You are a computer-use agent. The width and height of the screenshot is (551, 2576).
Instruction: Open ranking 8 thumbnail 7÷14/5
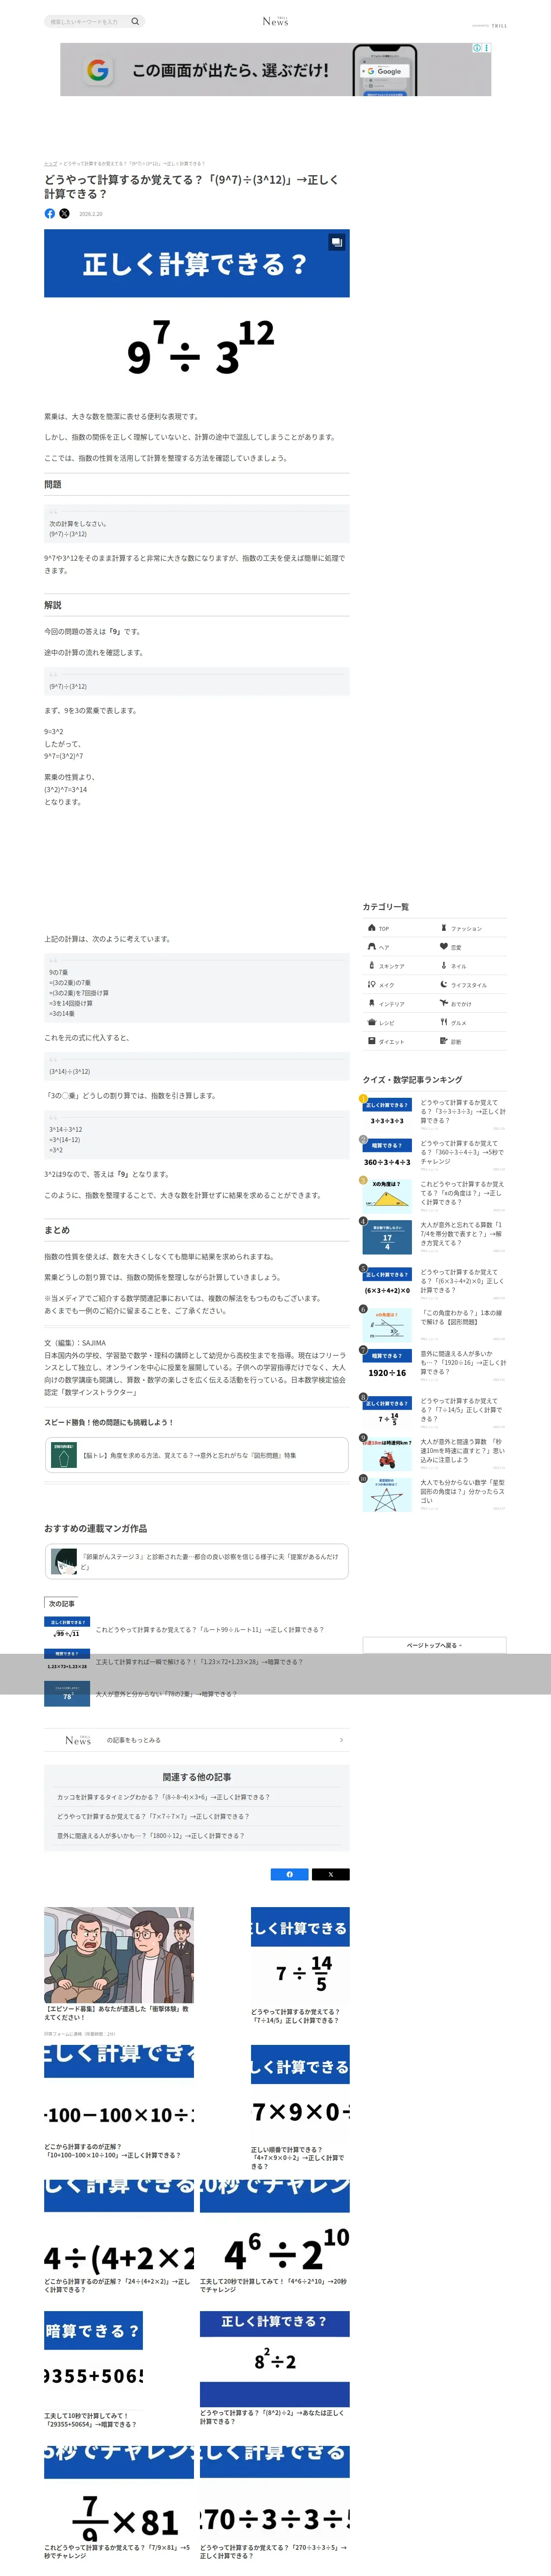[387, 1413]
